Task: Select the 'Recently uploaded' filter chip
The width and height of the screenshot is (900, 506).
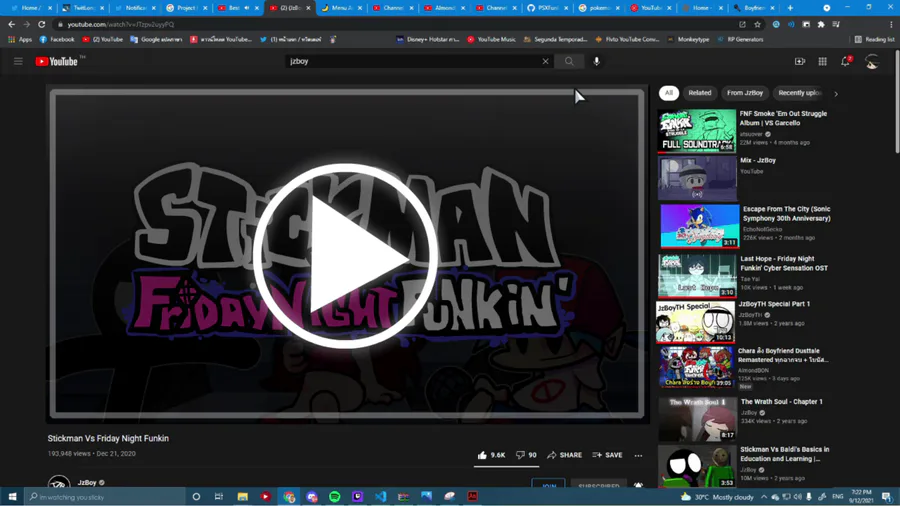Action: point(800,93)
